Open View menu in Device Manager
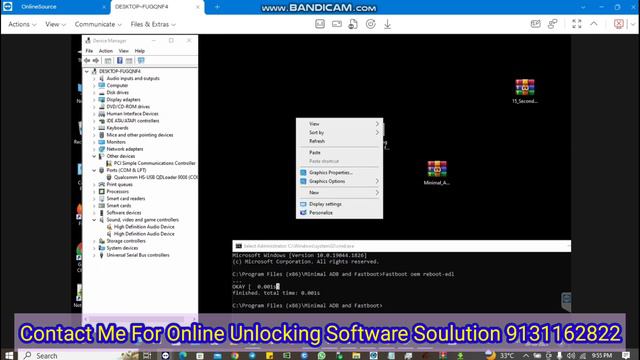This screenshot has height=360, width=640. pyautogui.click(x=123, y=51)
